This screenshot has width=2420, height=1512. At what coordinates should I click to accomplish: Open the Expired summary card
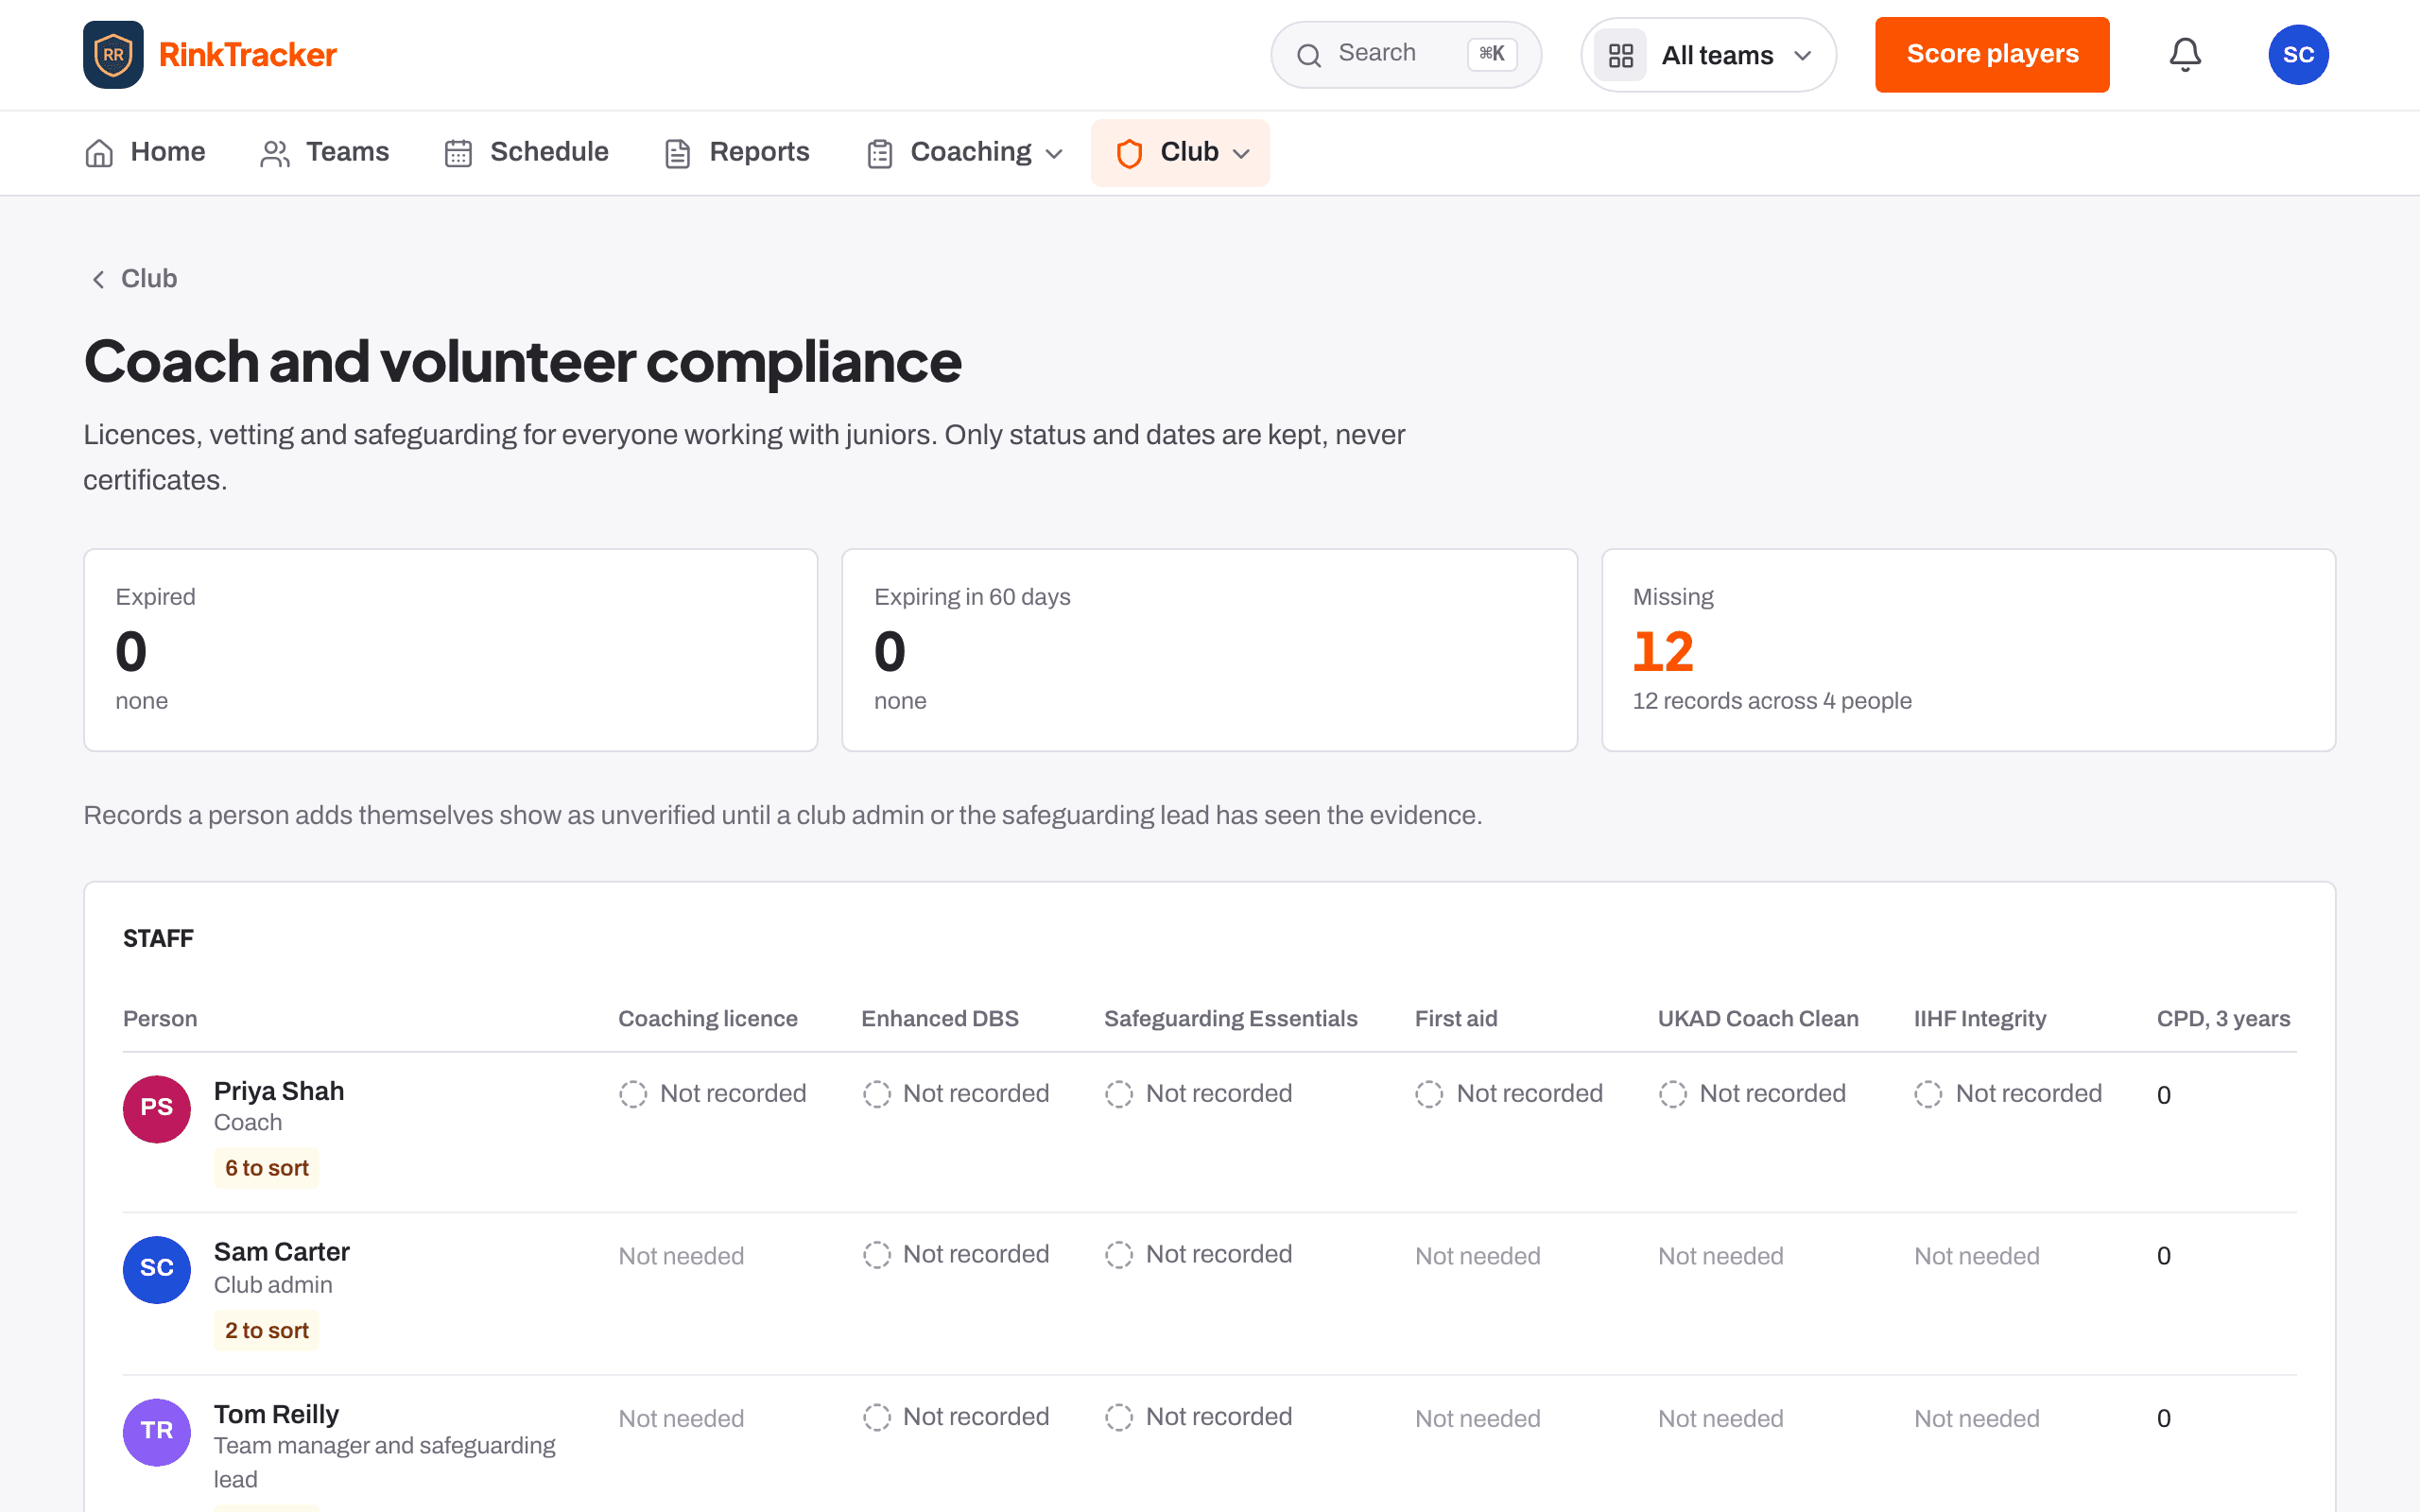click(x=450, y=649)
